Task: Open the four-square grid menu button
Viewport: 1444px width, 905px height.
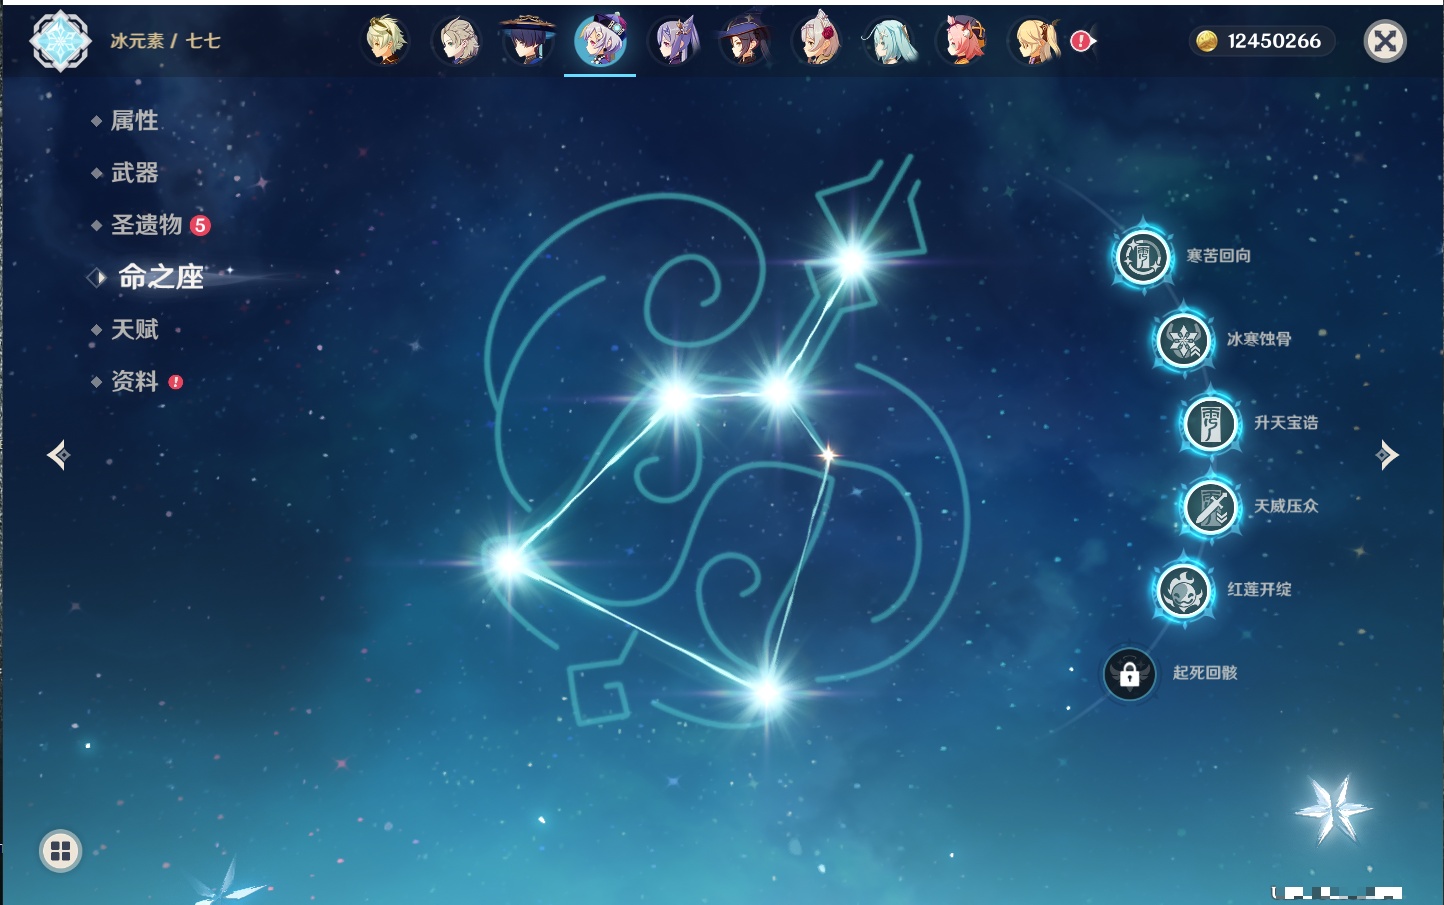Action: pyautogui.click(x=60, y=851)
